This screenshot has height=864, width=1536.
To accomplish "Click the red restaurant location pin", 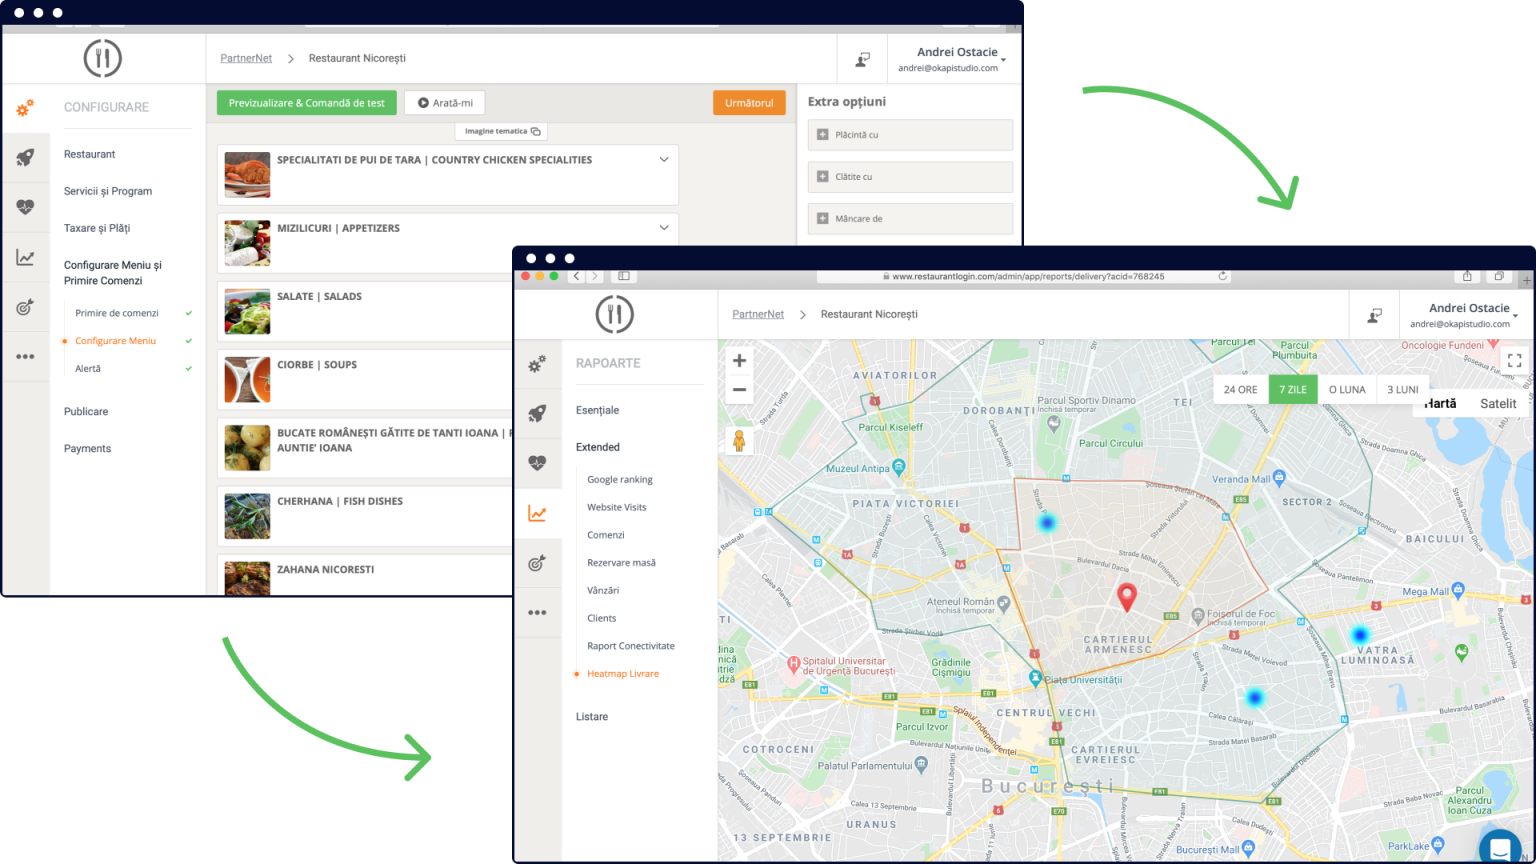I will click(x=1126, y=596).
